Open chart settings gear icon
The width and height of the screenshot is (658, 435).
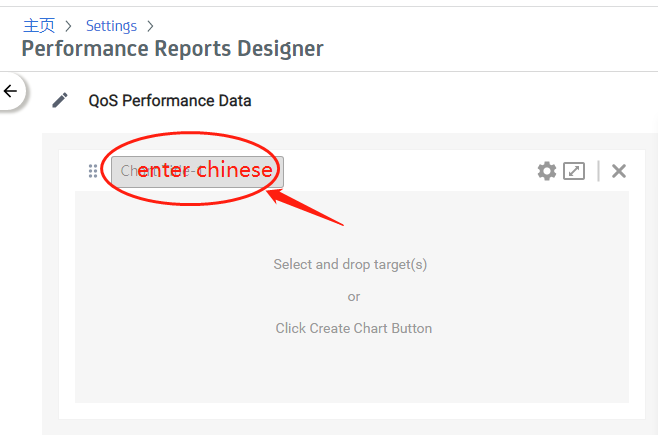[x=546, y=171]
